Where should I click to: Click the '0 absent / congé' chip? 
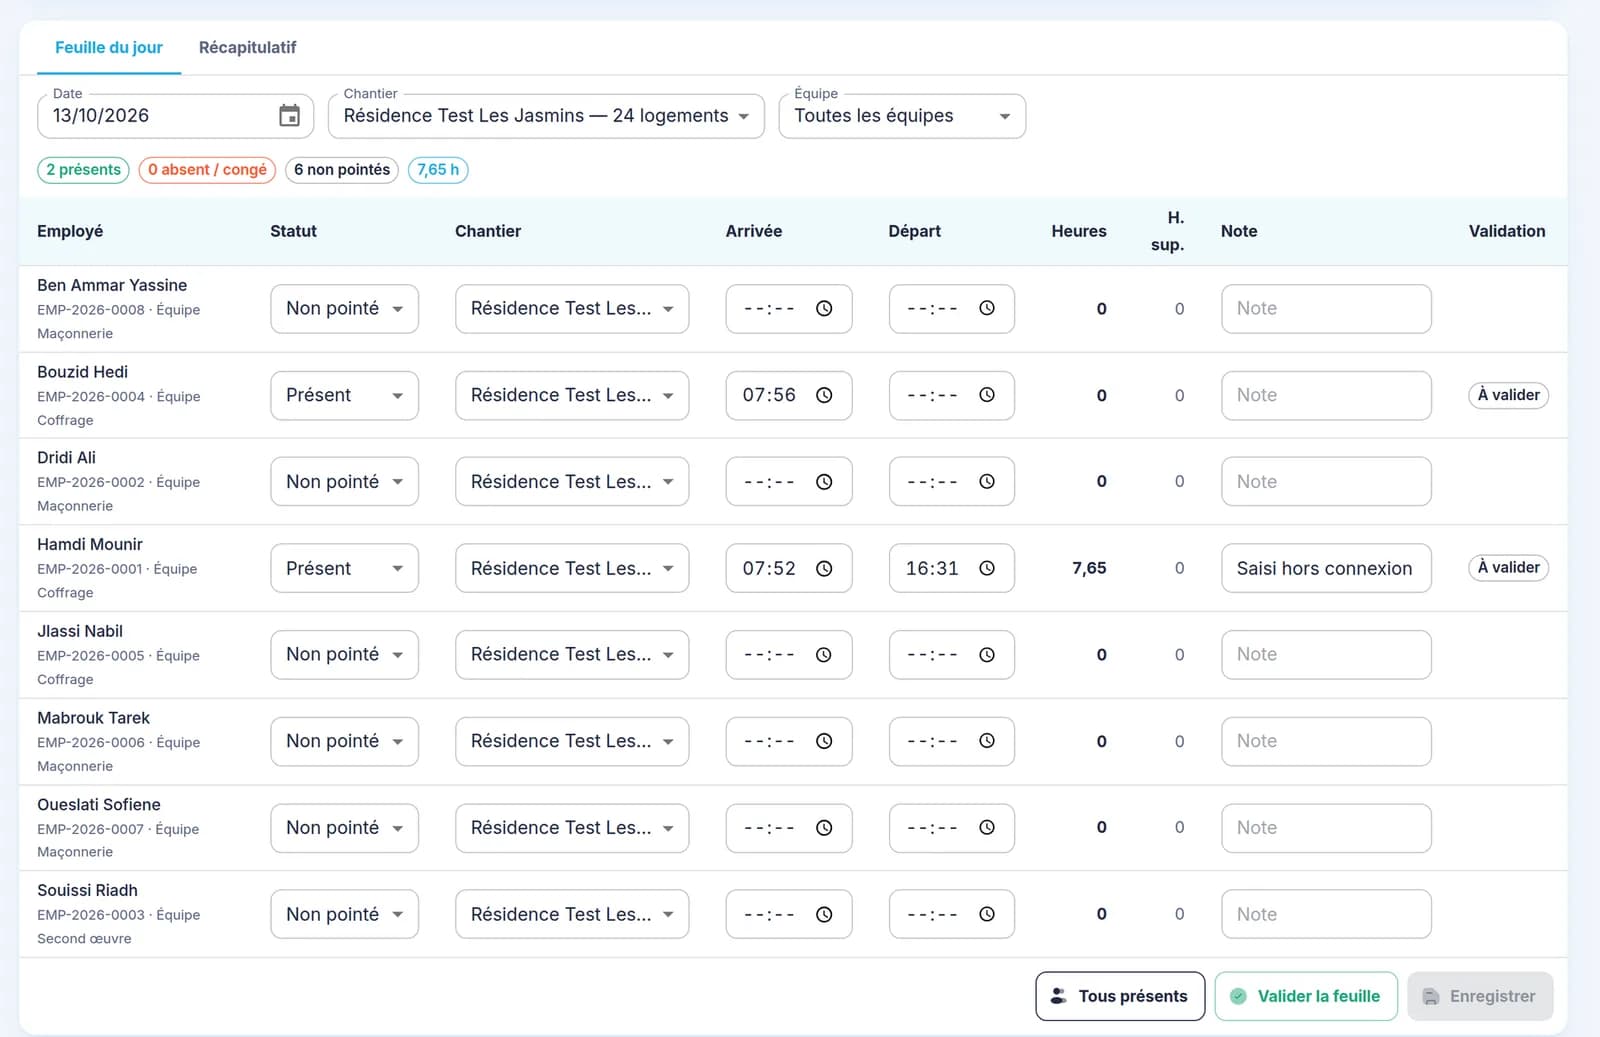207,170
